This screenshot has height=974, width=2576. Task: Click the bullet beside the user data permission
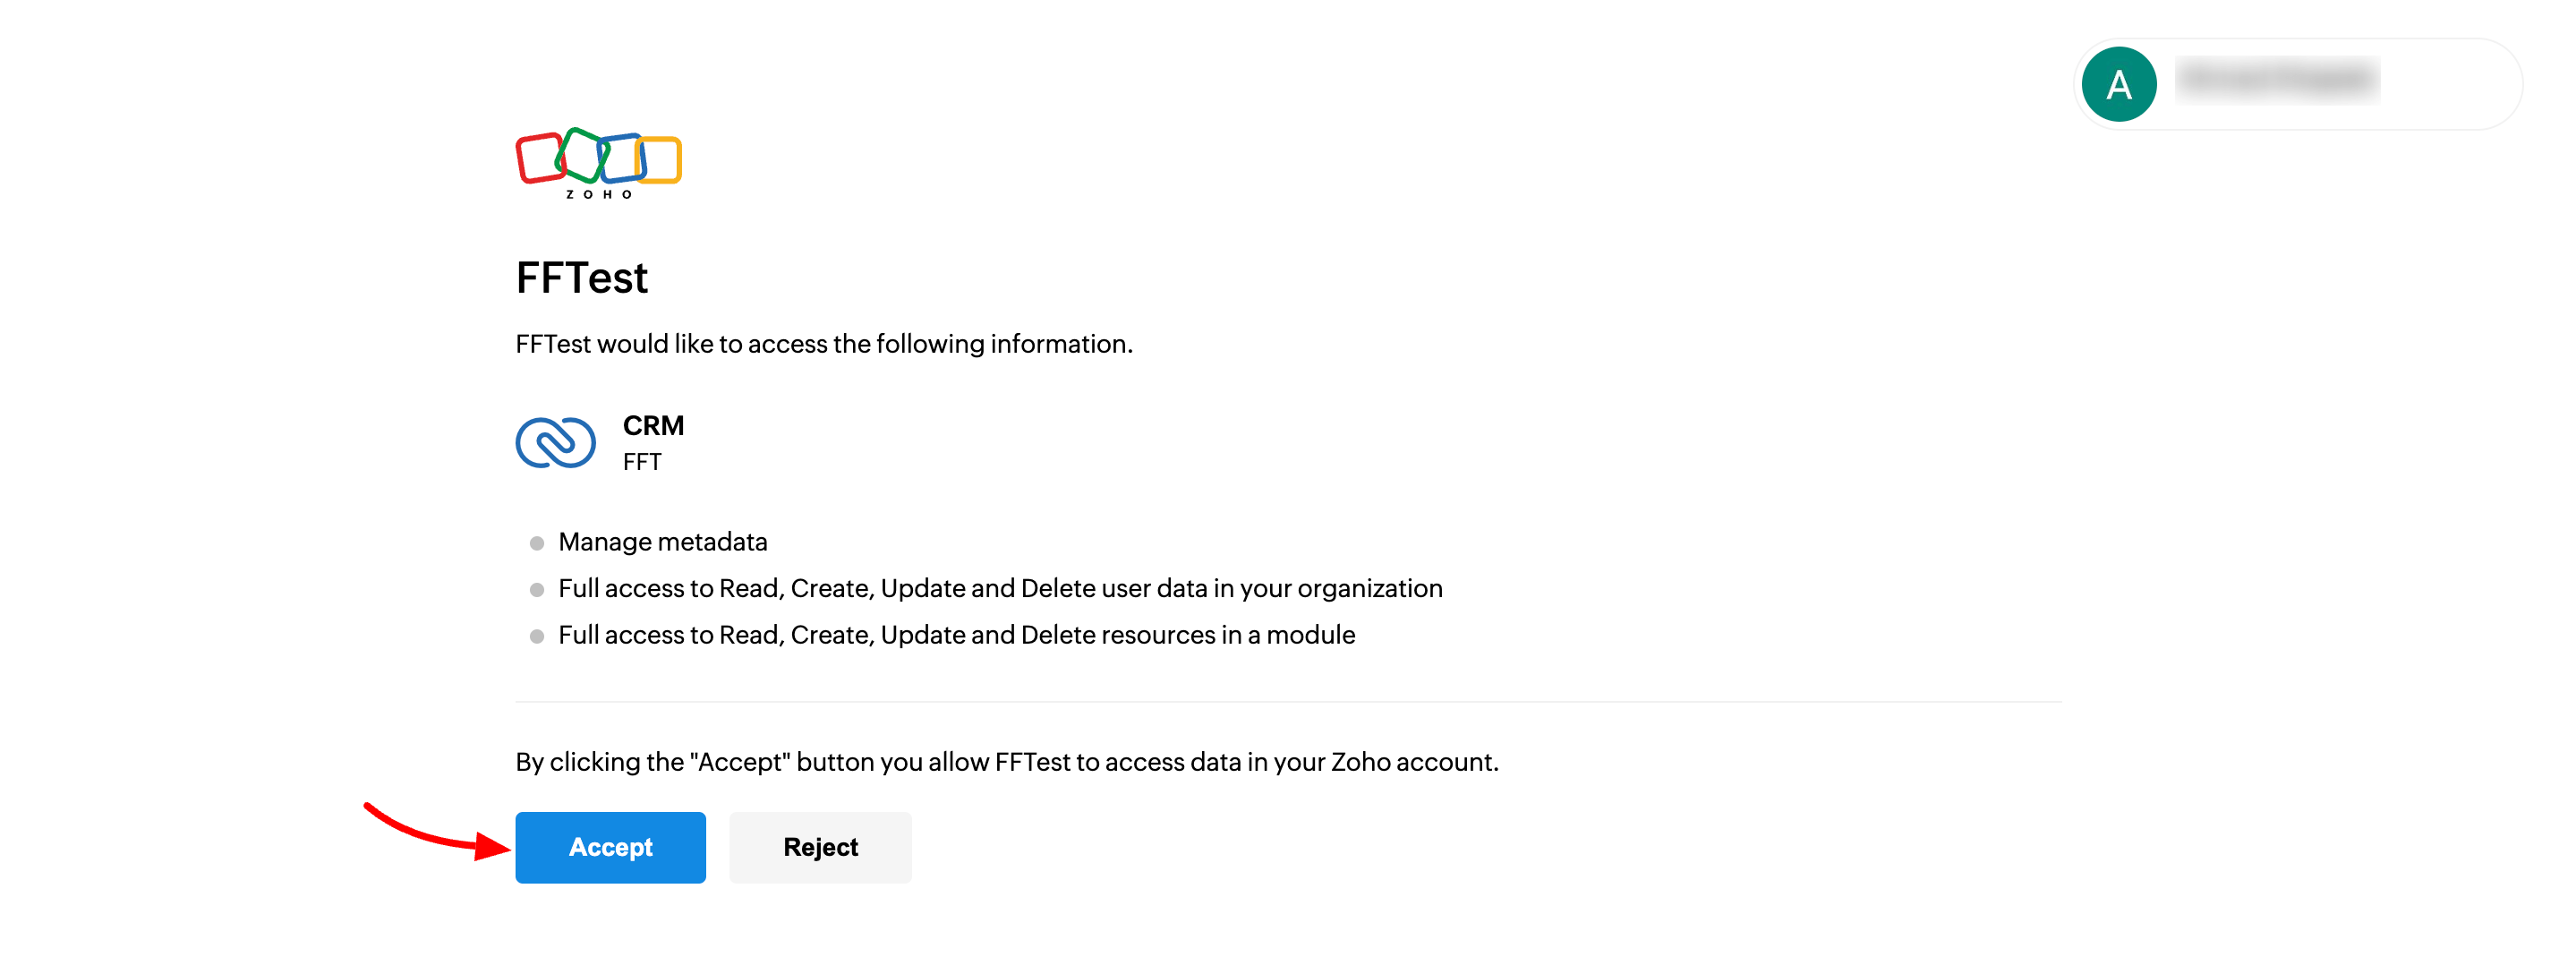click(x=537, y=590)
